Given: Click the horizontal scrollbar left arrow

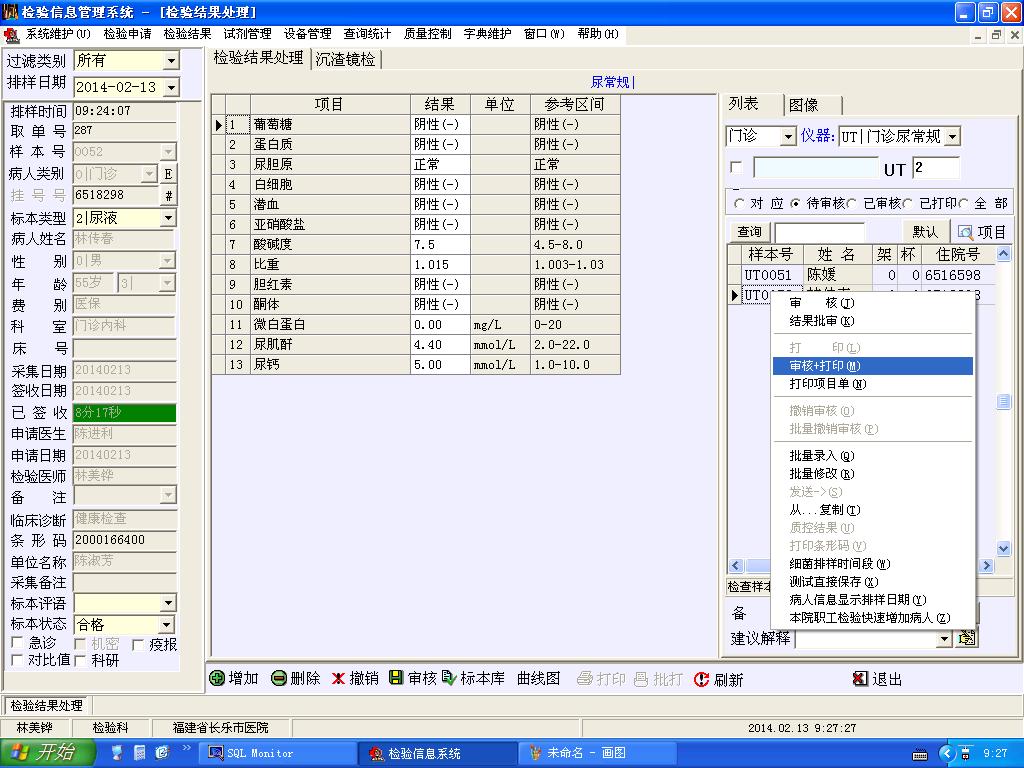Looking at the screenshot, I should coord(736,566).
